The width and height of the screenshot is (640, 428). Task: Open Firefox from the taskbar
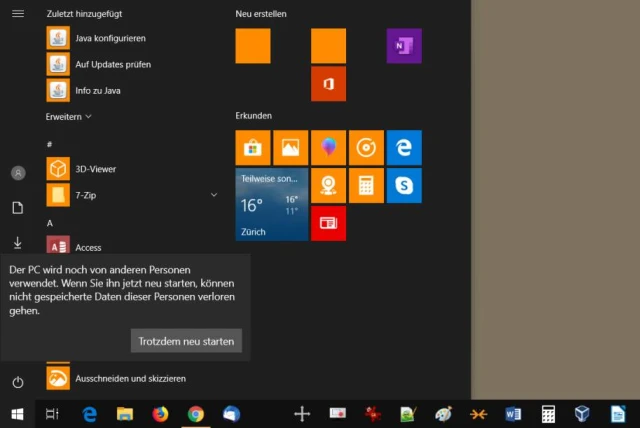160,413
